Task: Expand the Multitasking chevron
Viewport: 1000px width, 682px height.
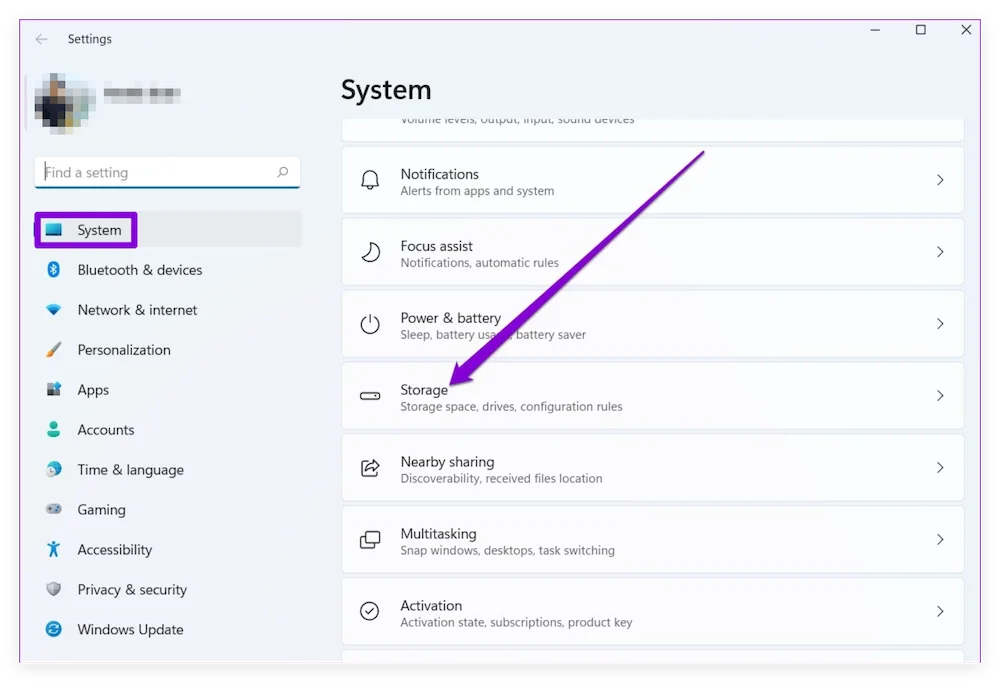Action: [940, 539]
